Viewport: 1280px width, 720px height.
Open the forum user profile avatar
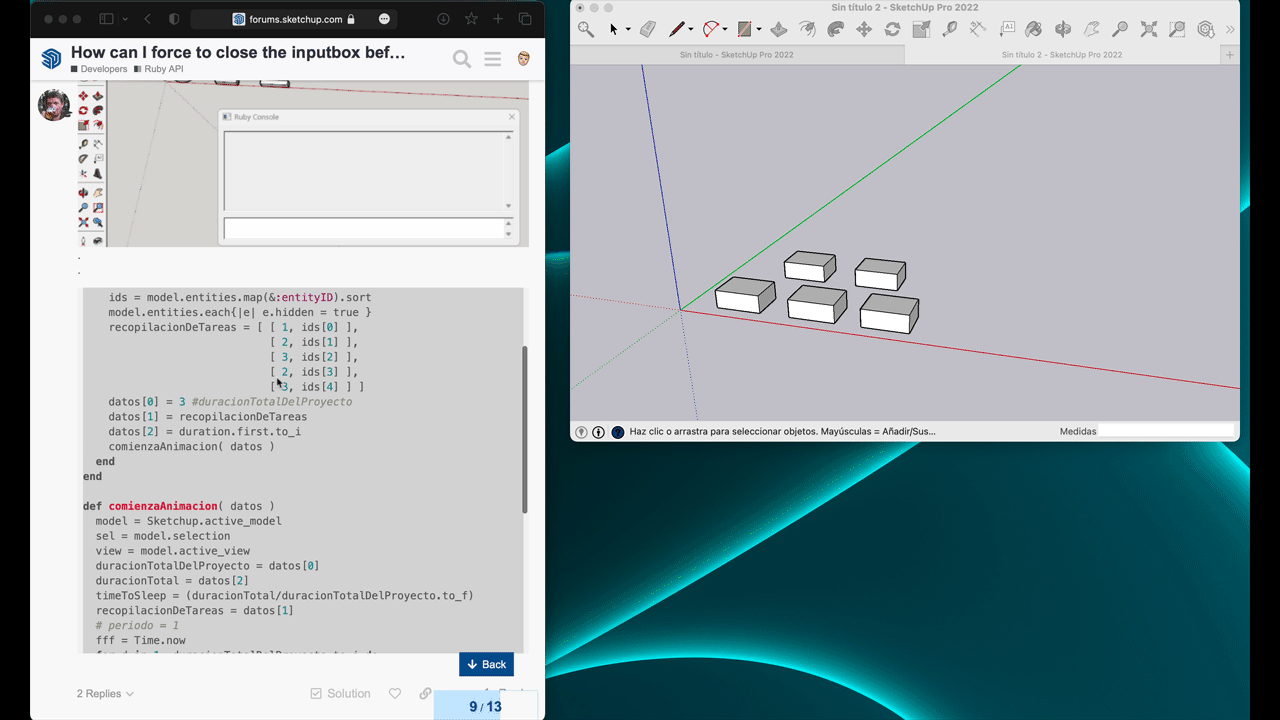[523, 59]
